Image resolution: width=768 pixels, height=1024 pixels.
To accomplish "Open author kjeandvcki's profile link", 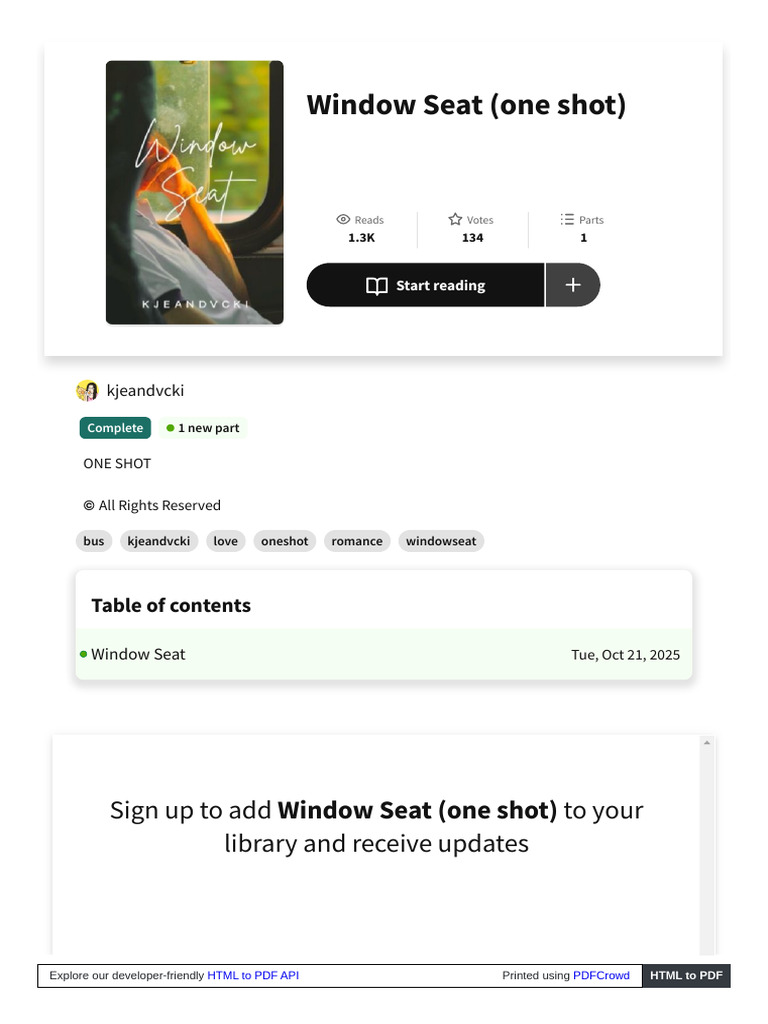I will coord(145,391).
